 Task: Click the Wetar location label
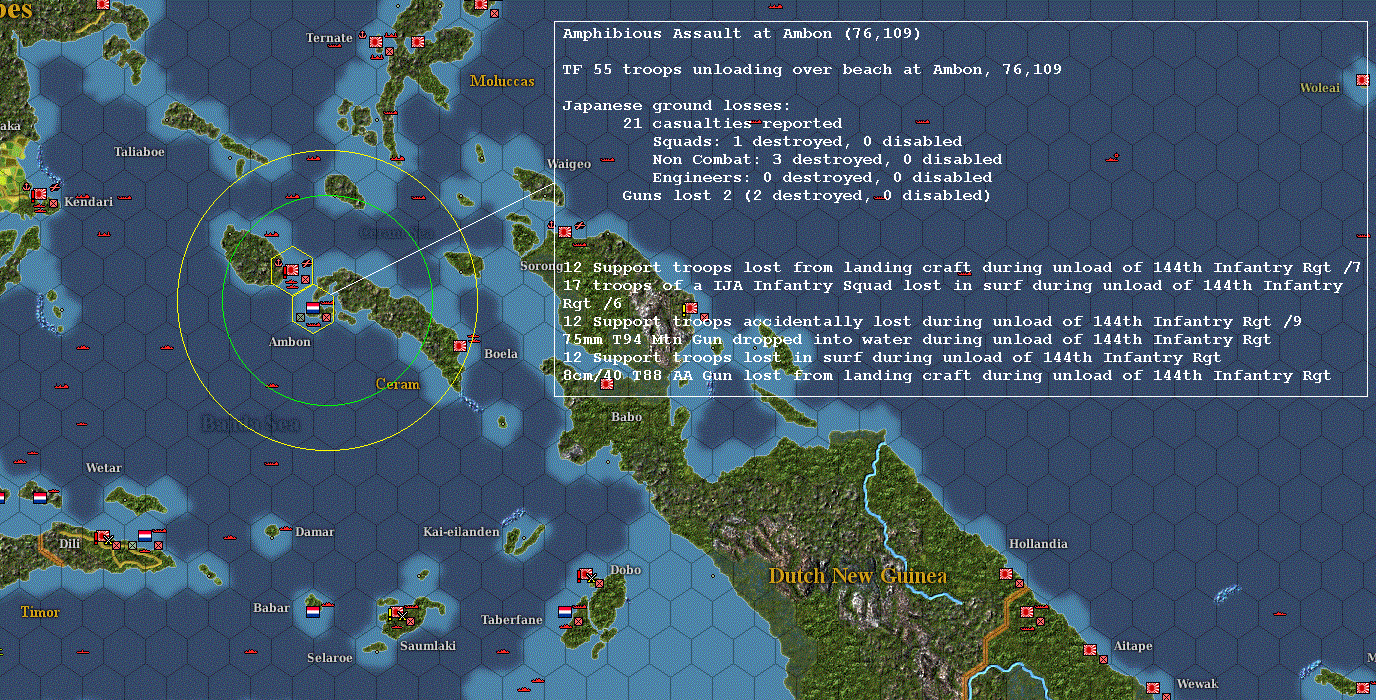click(x=104, y=468)
